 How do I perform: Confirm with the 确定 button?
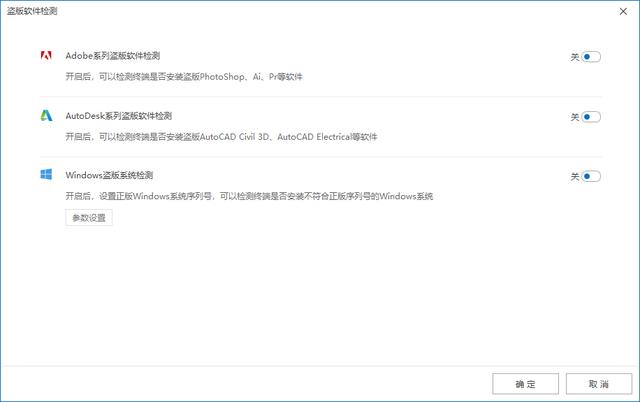click(525, 384)
